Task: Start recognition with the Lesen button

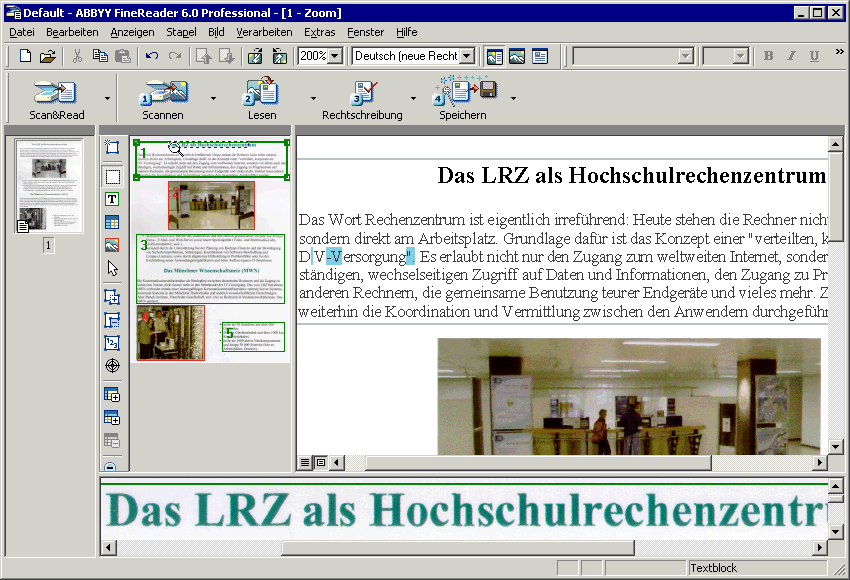Action: point(262,99)
